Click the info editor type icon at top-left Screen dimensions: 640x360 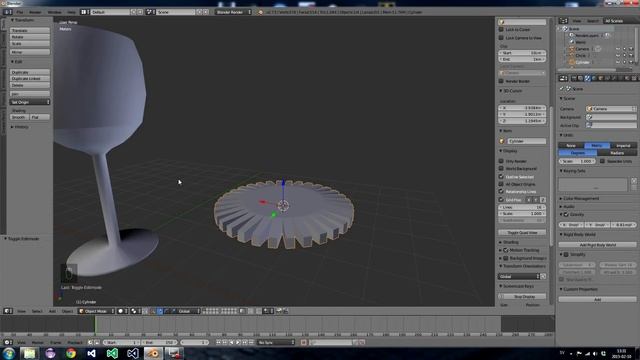(x=7, y=12)
